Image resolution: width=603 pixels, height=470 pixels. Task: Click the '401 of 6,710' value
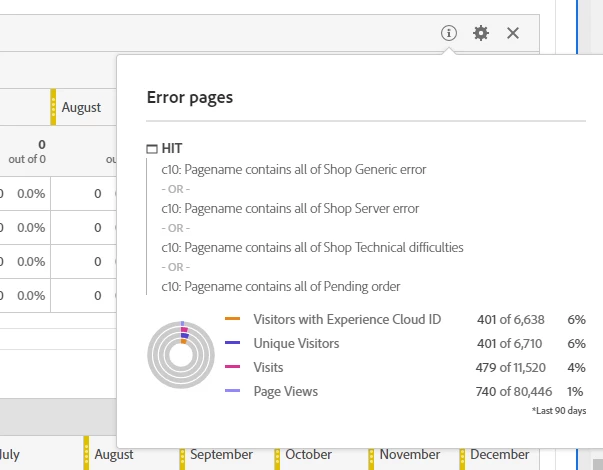pyautogui.click(x=510, y=343)
